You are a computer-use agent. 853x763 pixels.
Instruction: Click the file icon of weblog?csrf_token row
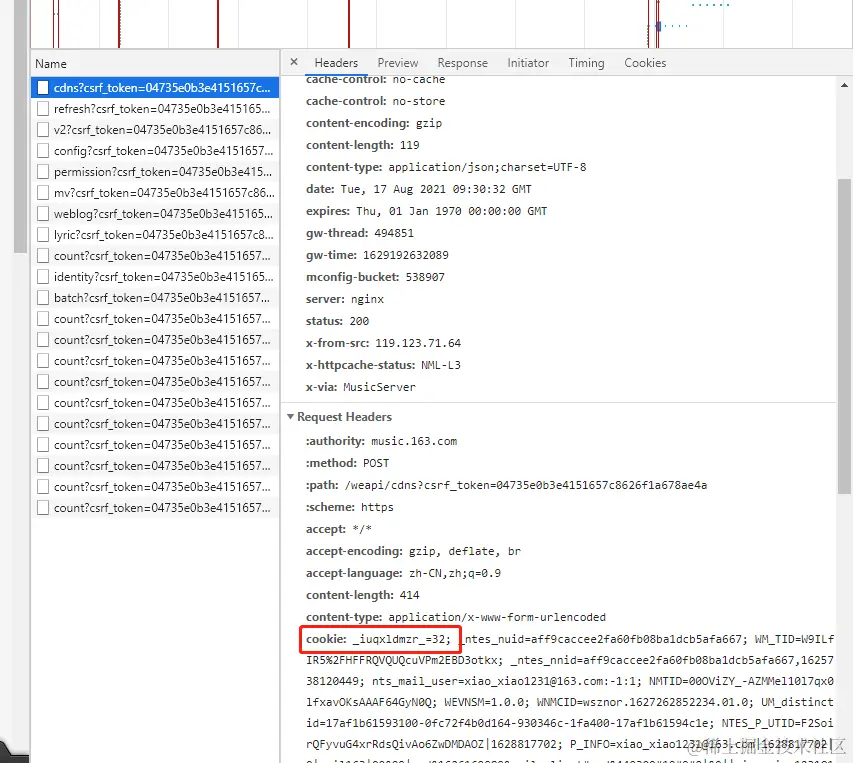pyautogui.click(x=43, y=214)
